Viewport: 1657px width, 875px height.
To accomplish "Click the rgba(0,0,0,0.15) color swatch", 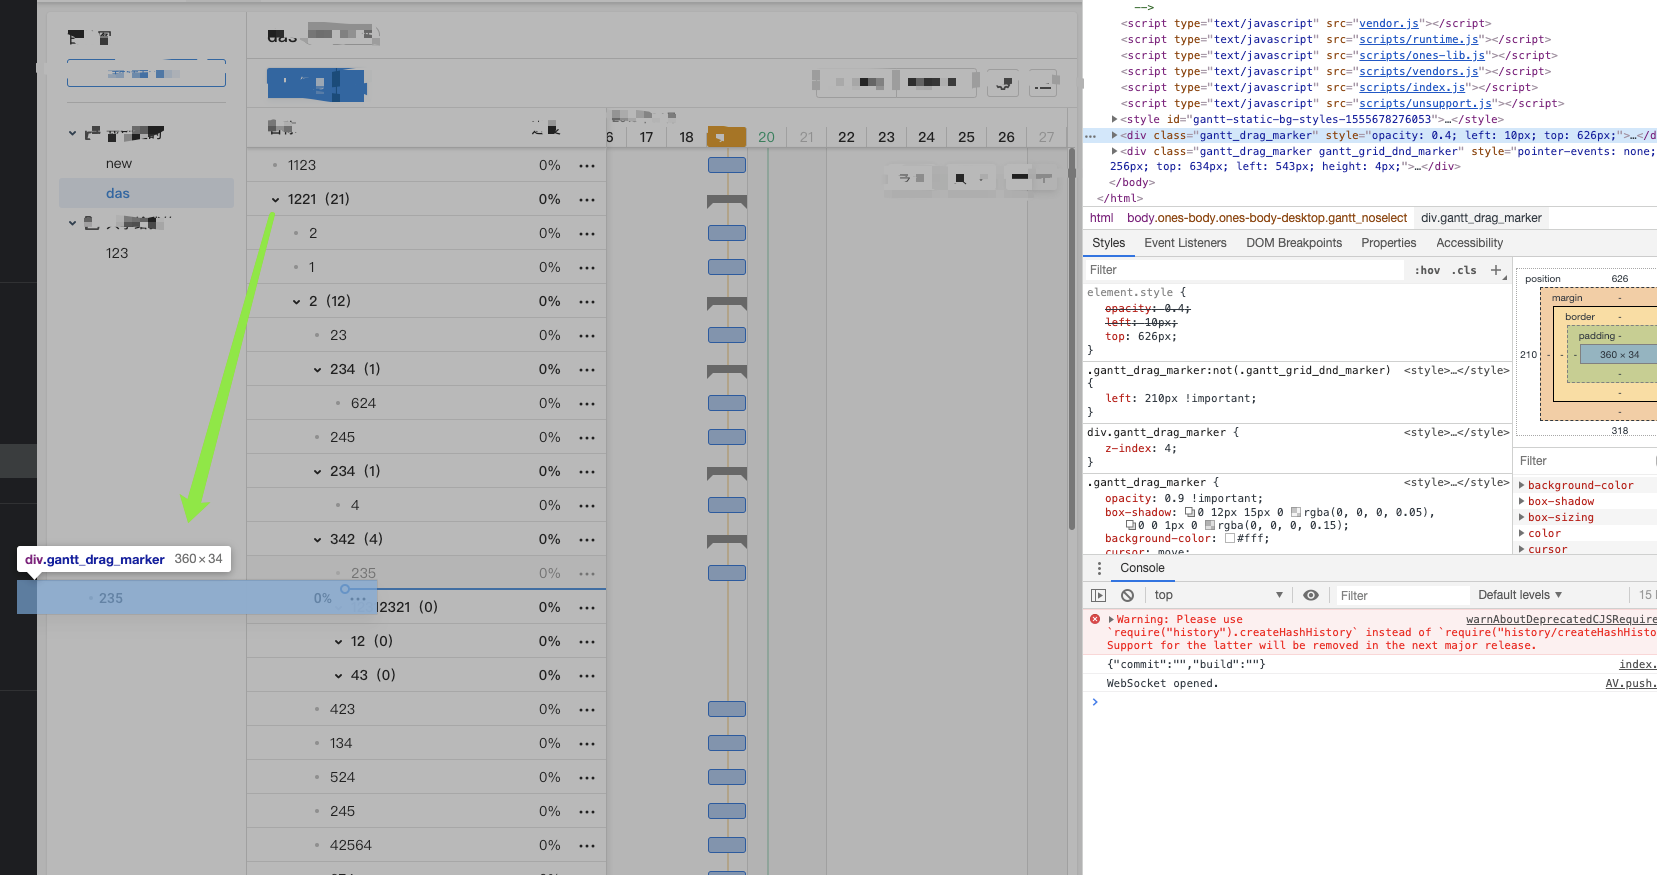I will point(1210,525).
